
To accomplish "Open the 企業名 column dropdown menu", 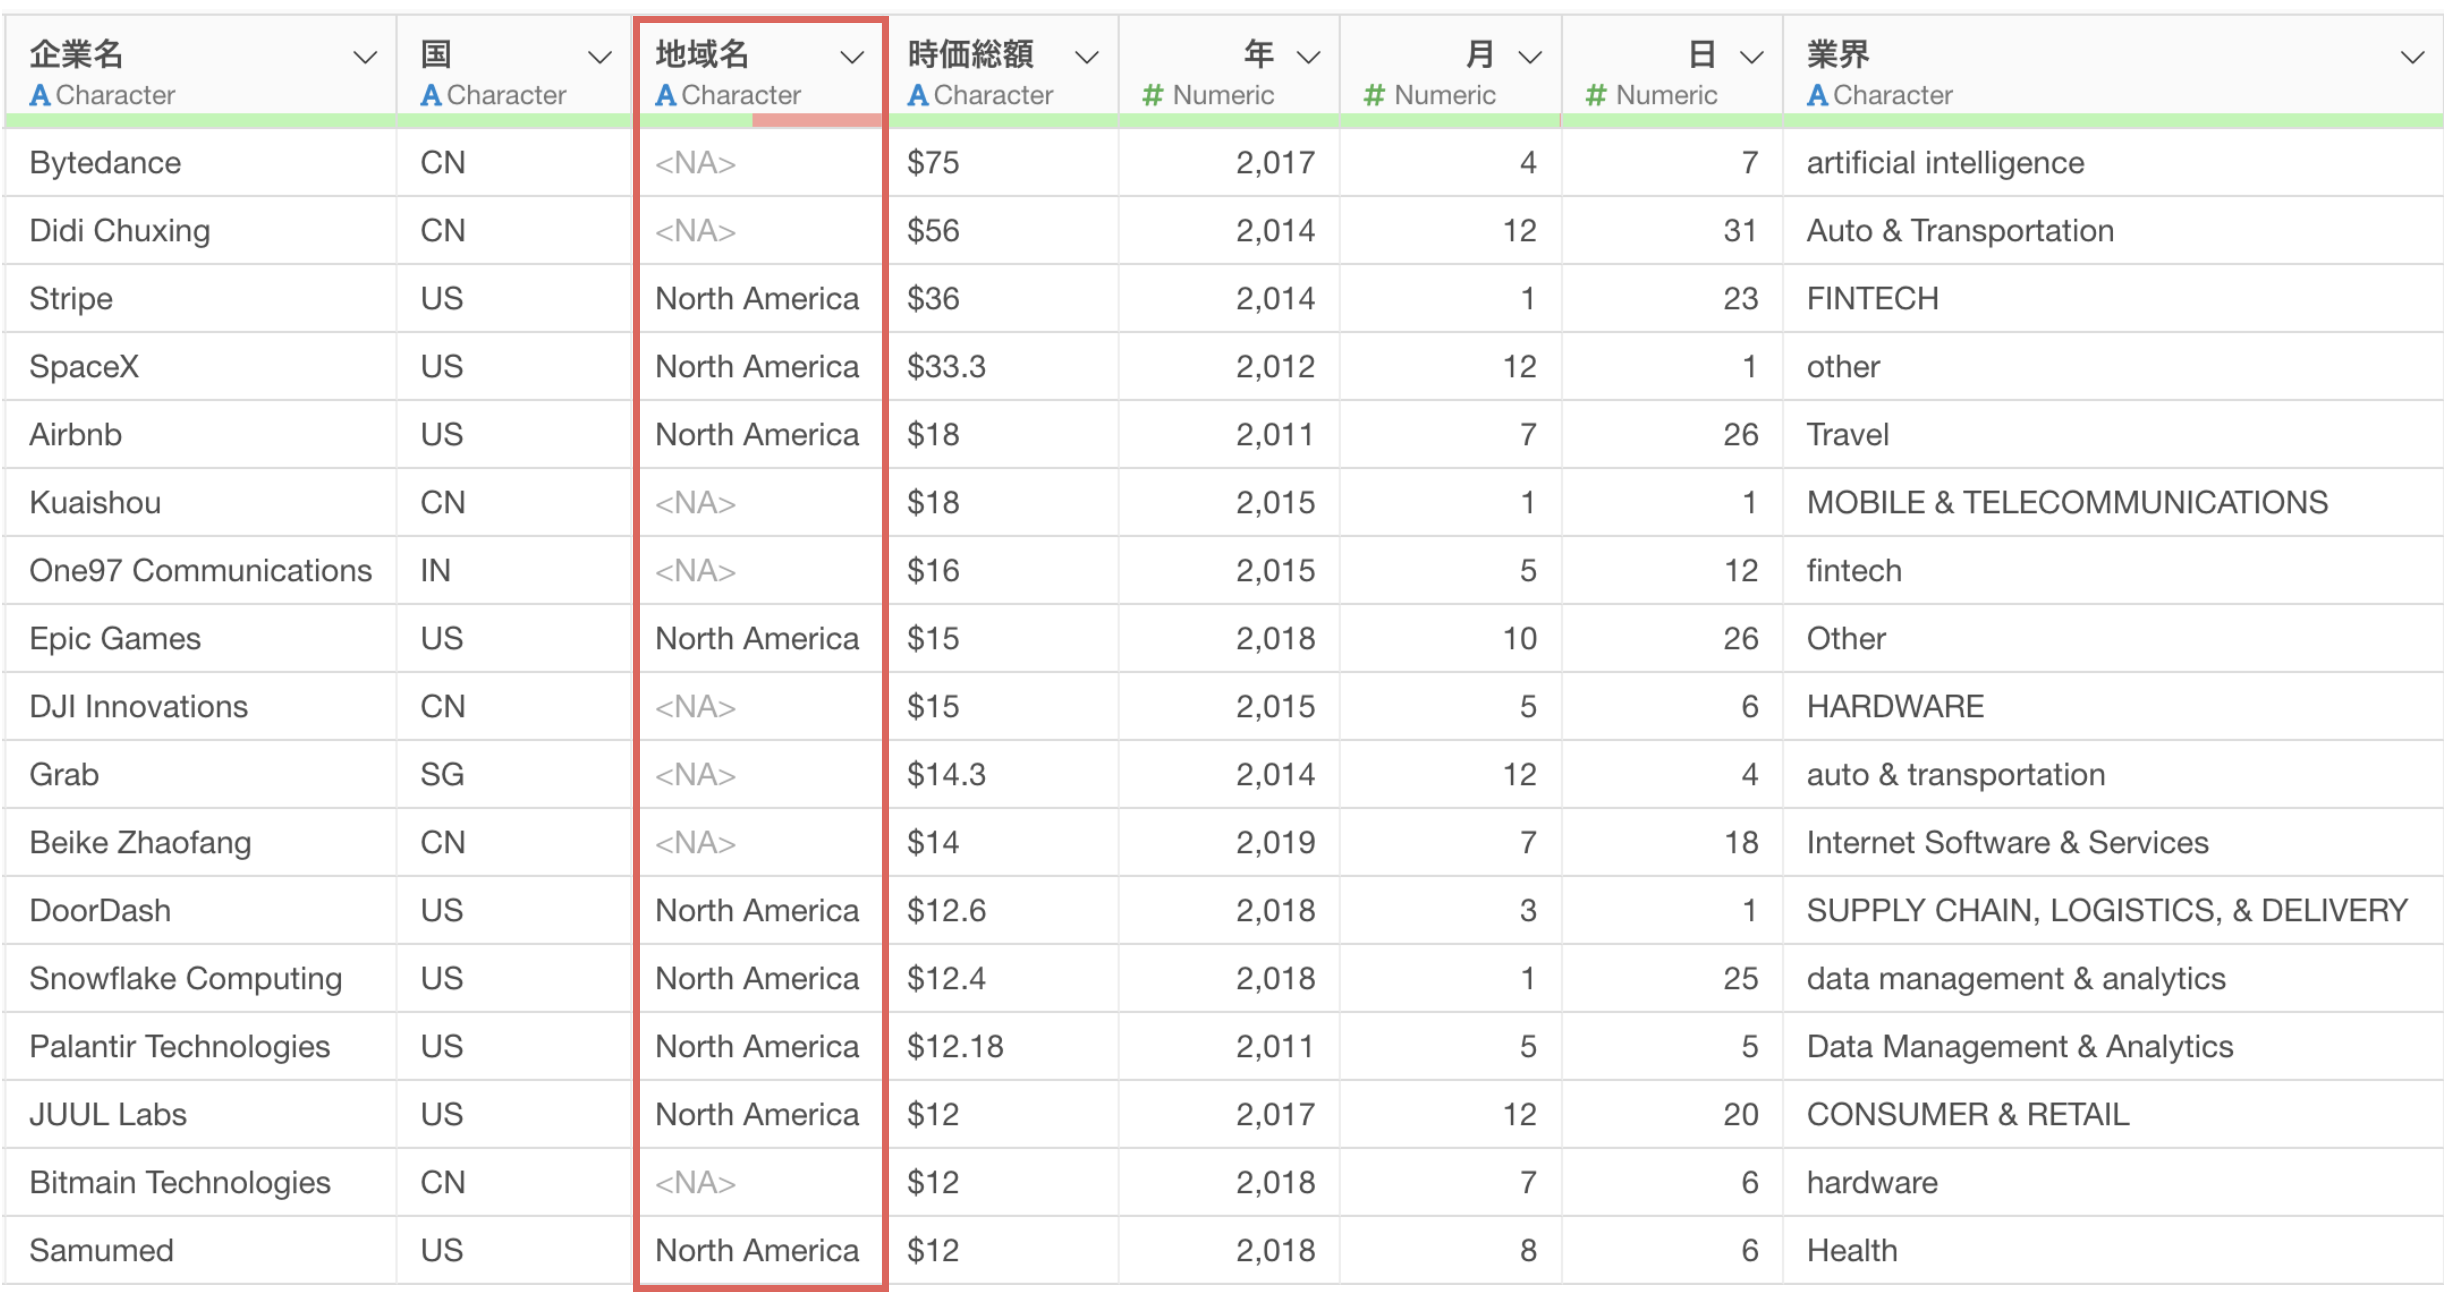I will click(365, 57).
